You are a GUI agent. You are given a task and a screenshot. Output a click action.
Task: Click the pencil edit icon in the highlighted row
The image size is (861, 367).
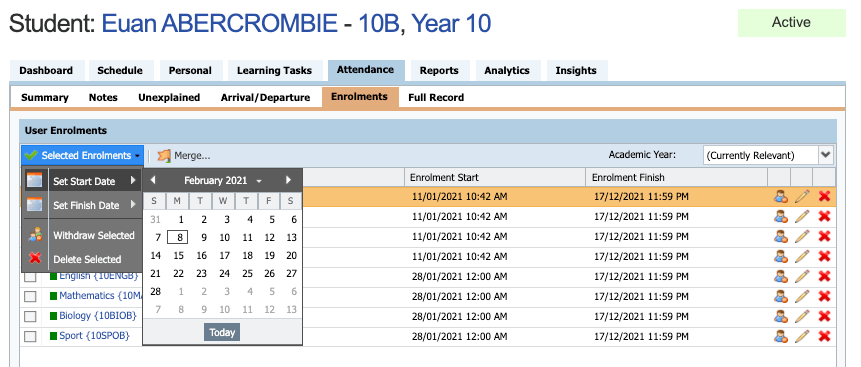pyautogui.click(x=802, y=197)
